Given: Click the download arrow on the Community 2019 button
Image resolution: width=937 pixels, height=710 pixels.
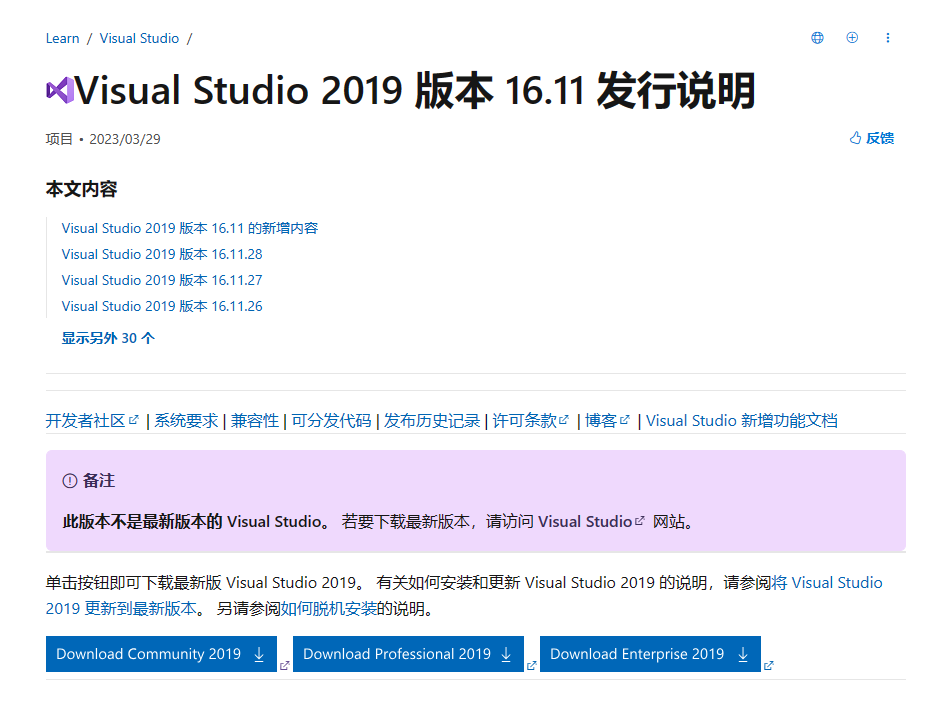Looking at the screenshot, I should pyautogui.click(x=259, y=654).
